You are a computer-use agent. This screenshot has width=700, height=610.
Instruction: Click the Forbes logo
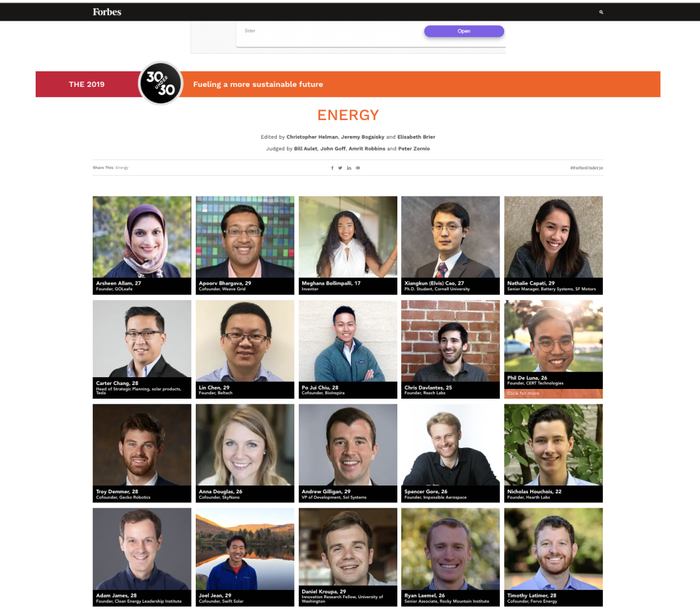point(107,12)
